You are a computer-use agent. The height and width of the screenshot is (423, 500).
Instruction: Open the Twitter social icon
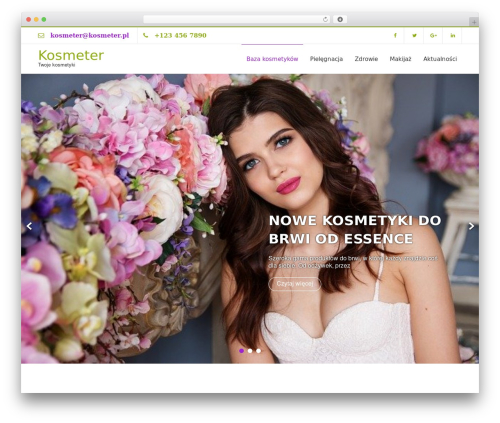tap(414, 35)
